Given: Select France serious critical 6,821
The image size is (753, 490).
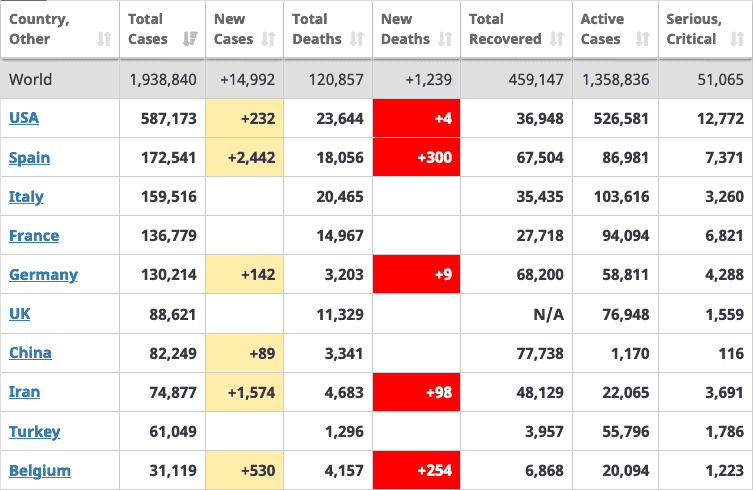Looking at the screenshot, I should click(724, 236).
